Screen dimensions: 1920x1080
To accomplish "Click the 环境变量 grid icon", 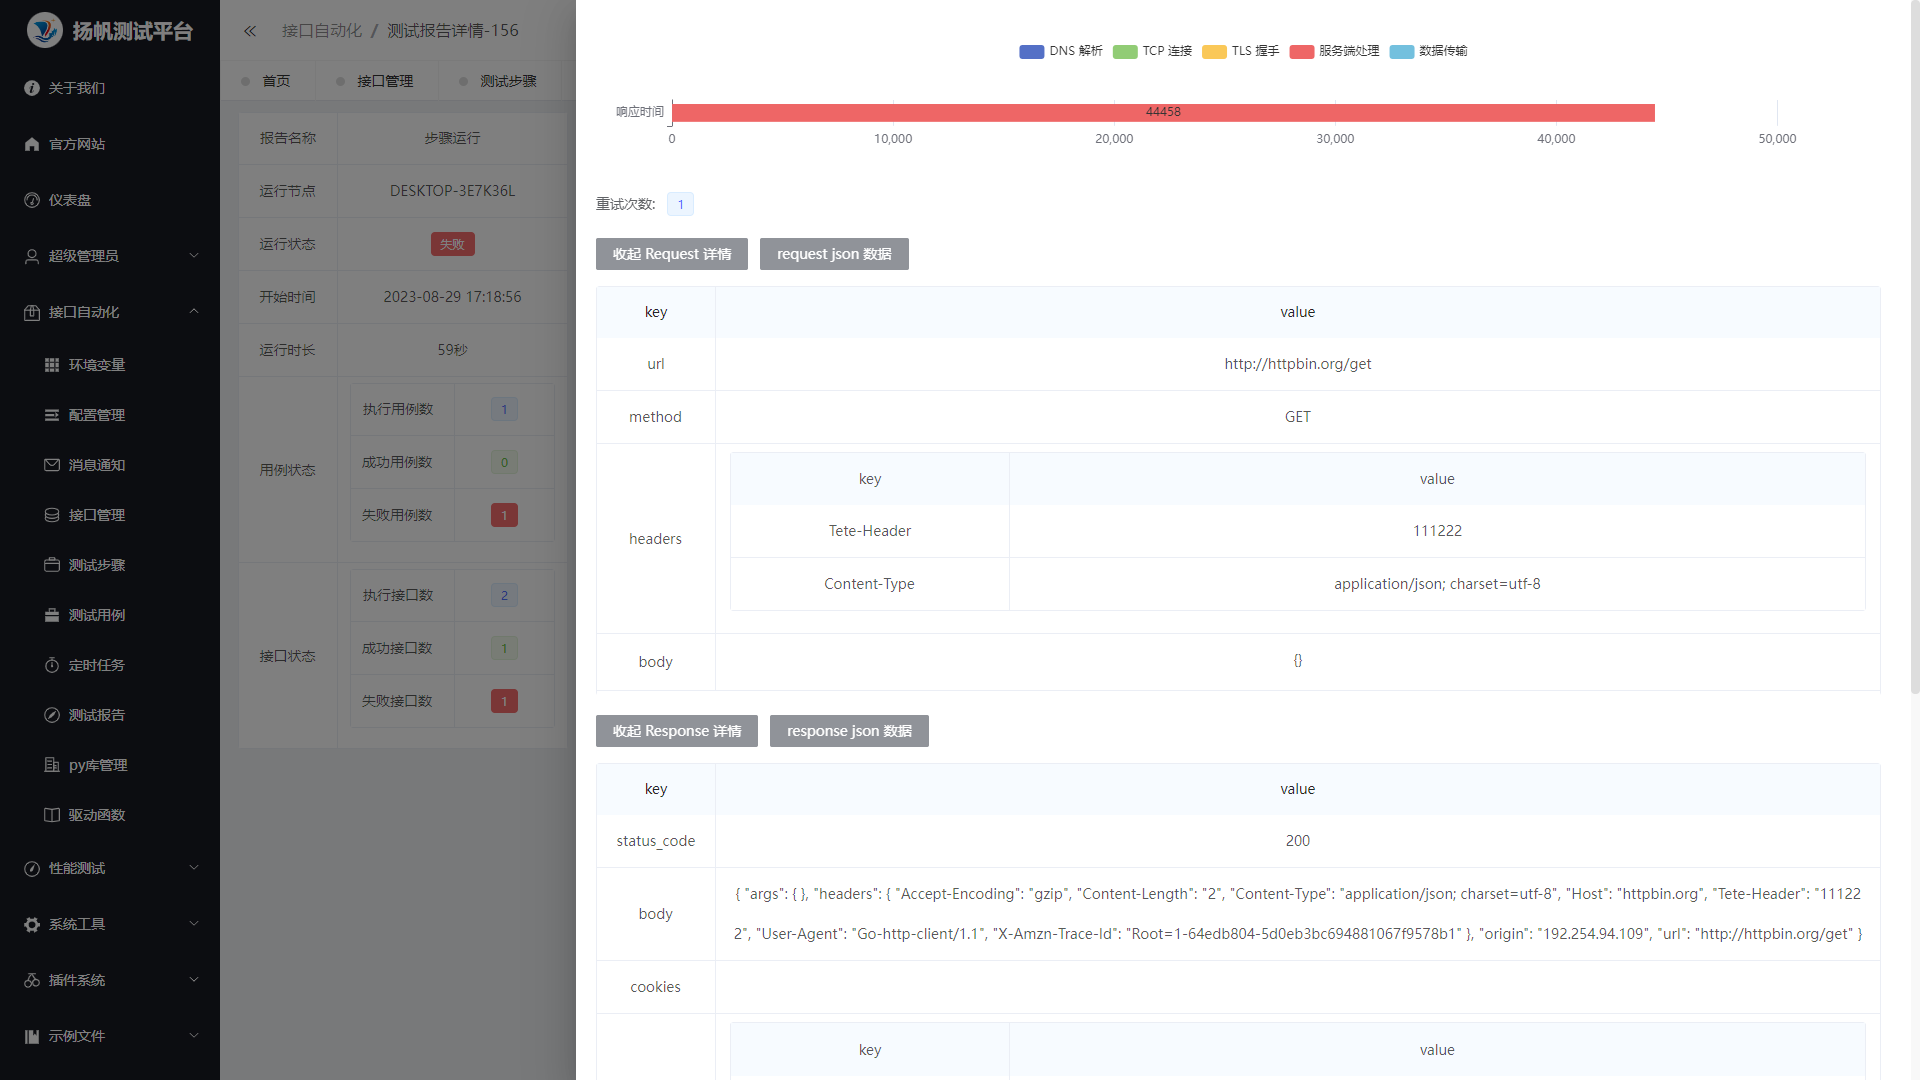I will 52,365.
